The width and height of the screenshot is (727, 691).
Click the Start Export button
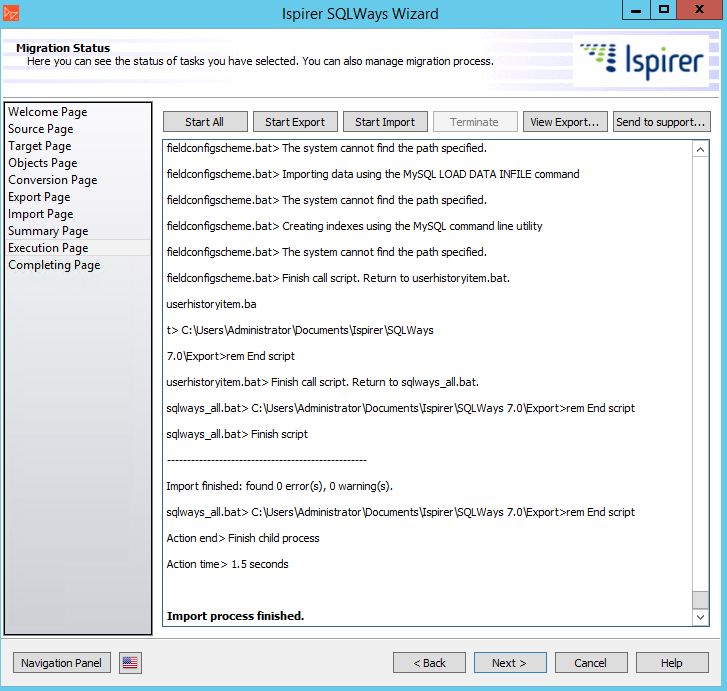coord(295,122)
